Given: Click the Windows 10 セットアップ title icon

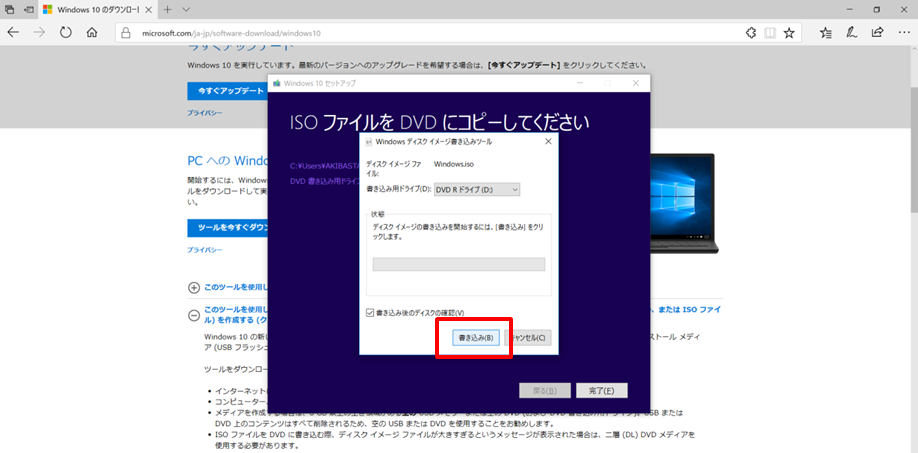Looking at the screenshot, I should tap(276, 83).
